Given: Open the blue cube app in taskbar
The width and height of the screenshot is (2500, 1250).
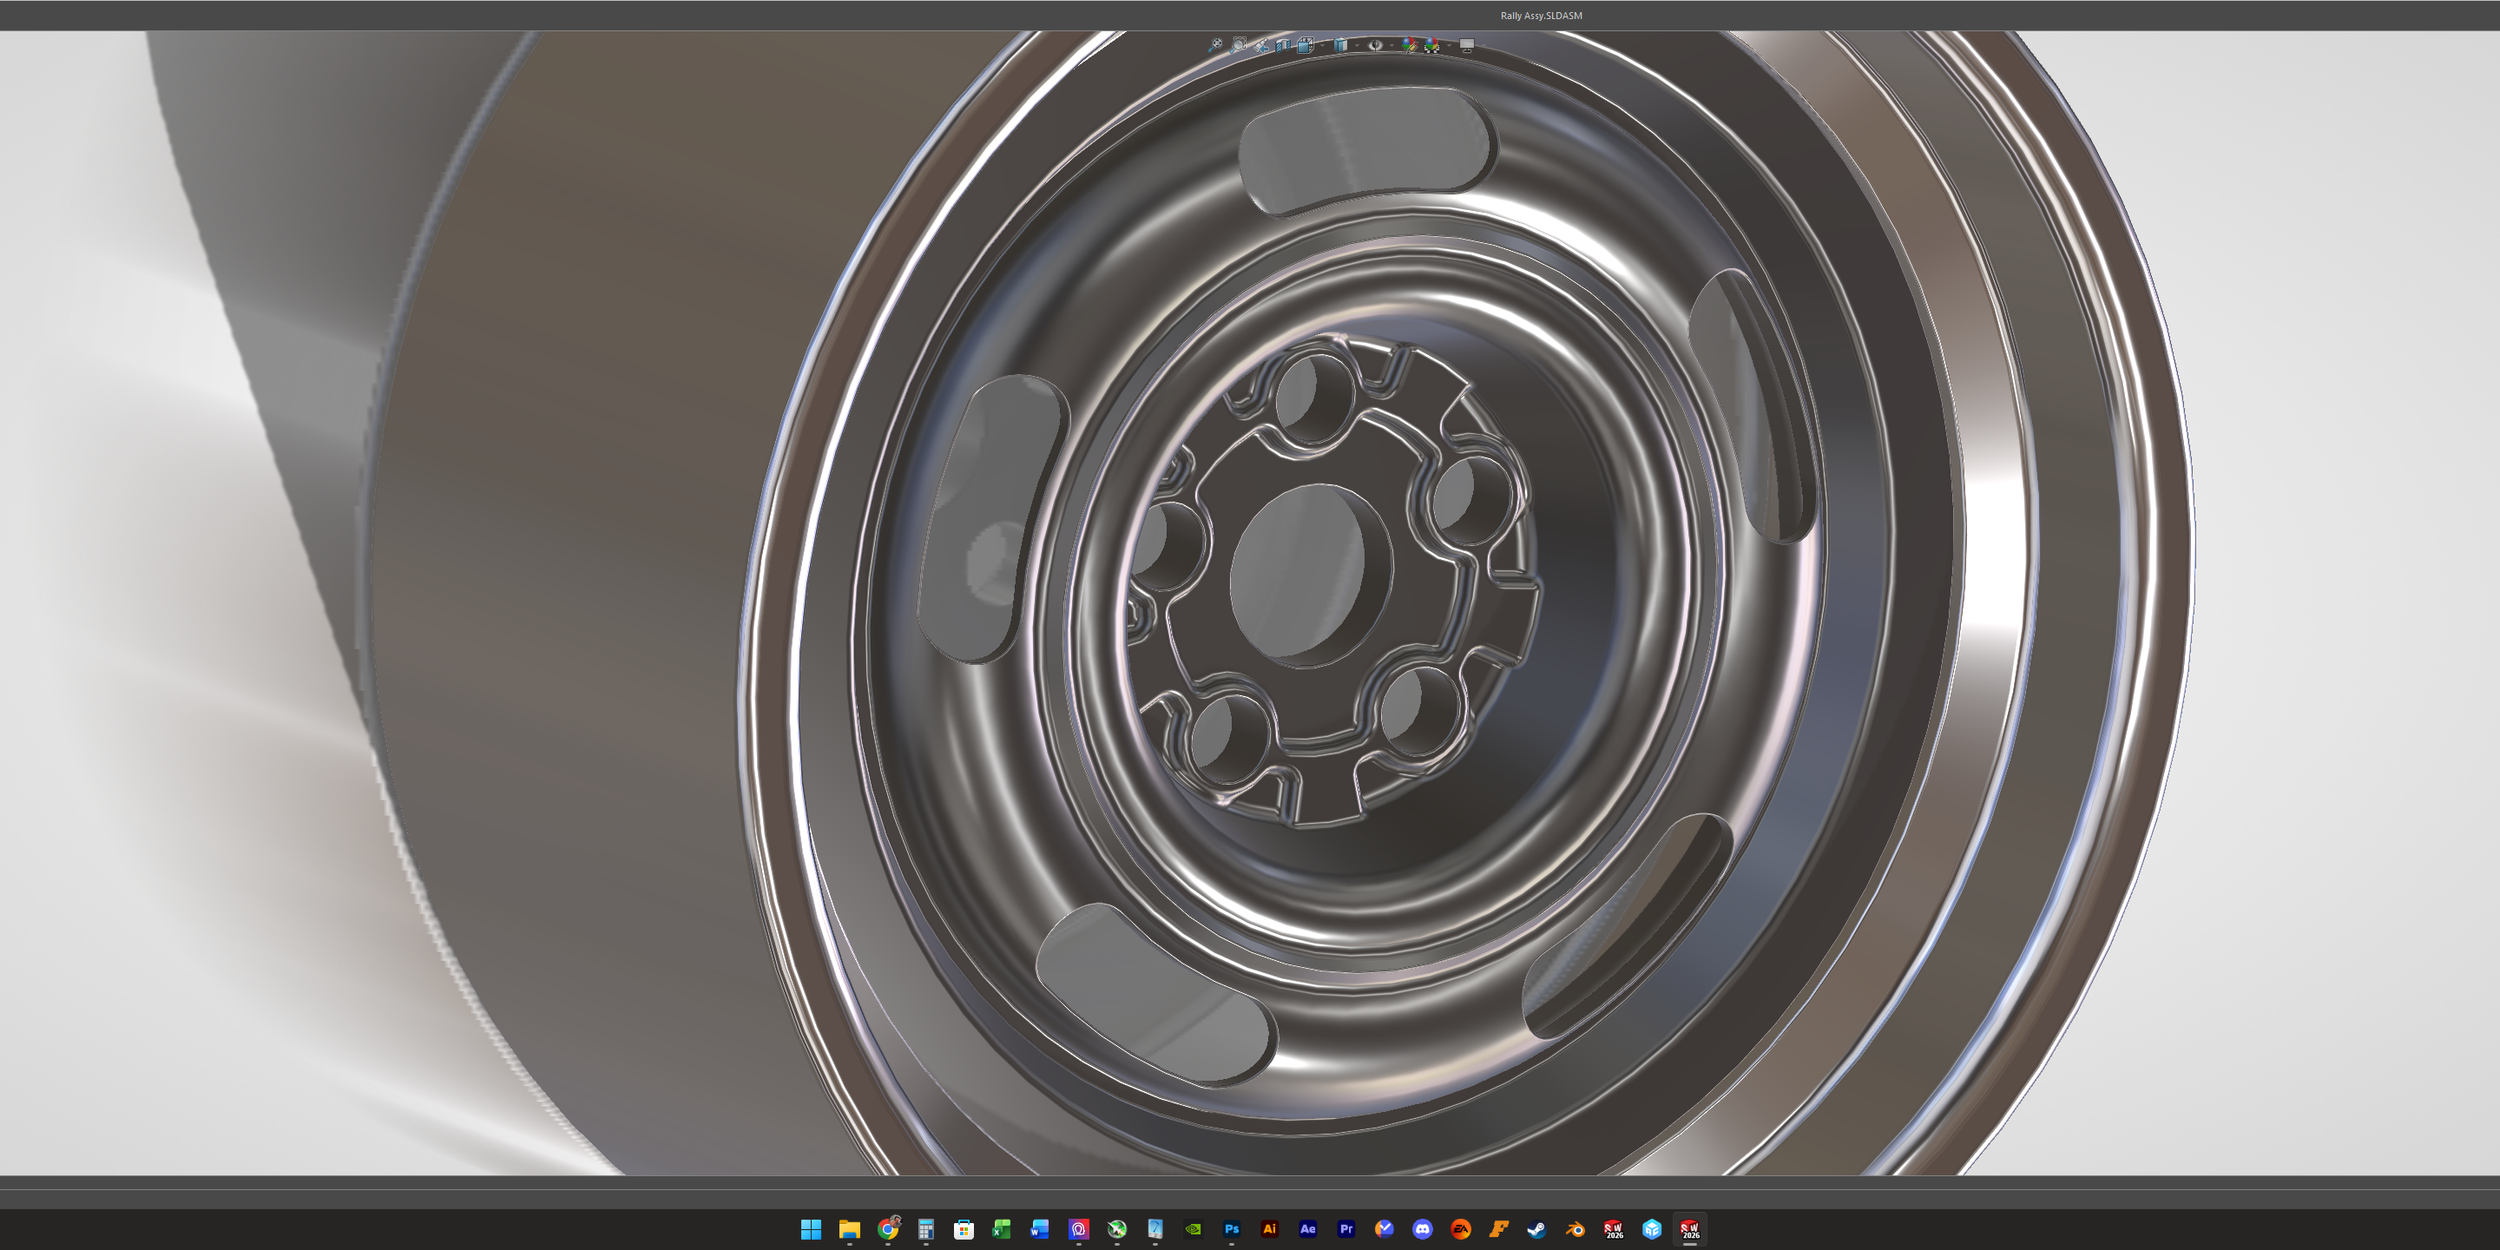Looking at the screenshot, I should 1652,1229.
